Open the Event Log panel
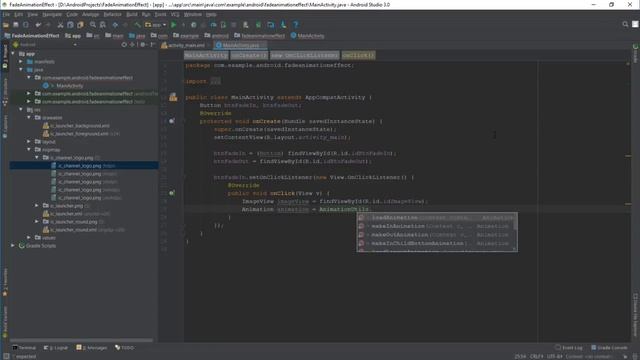 coord(569,348)
